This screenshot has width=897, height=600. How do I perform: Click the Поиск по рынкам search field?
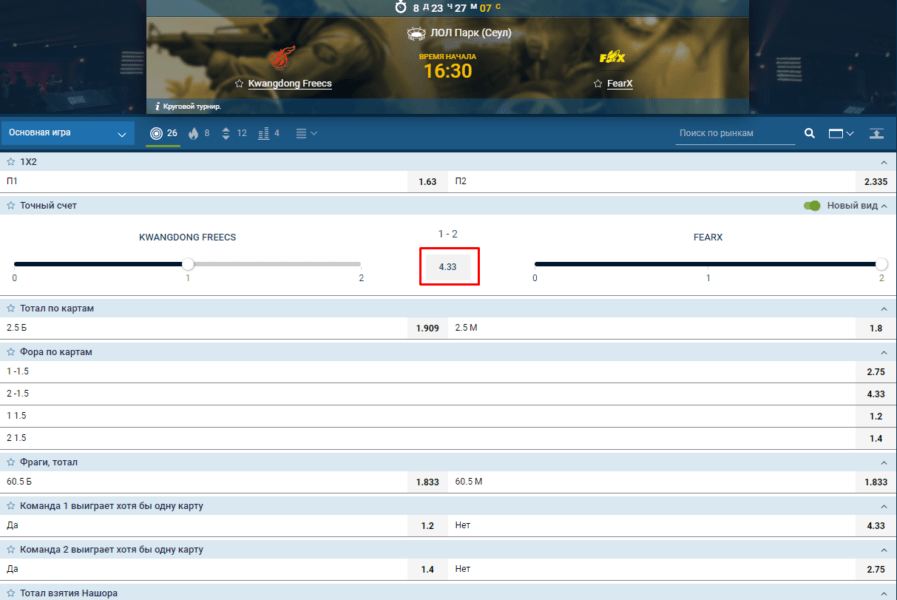point(735,133)
